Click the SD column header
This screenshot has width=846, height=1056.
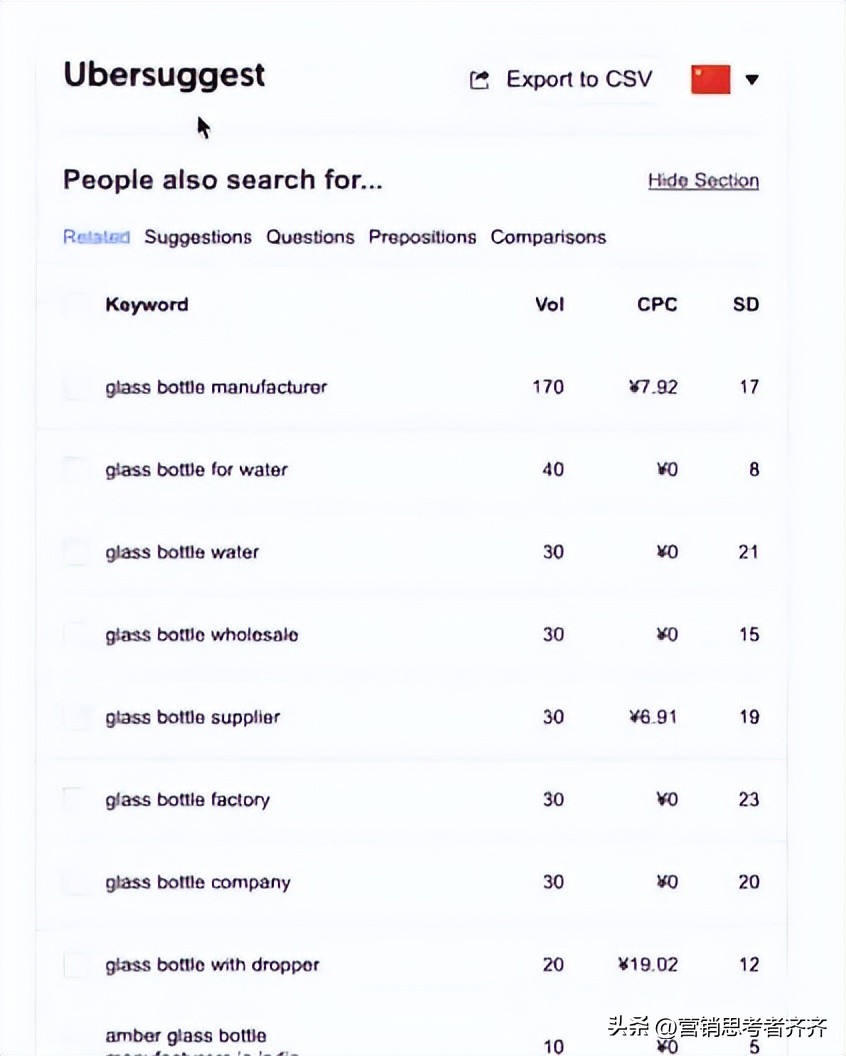746,305
